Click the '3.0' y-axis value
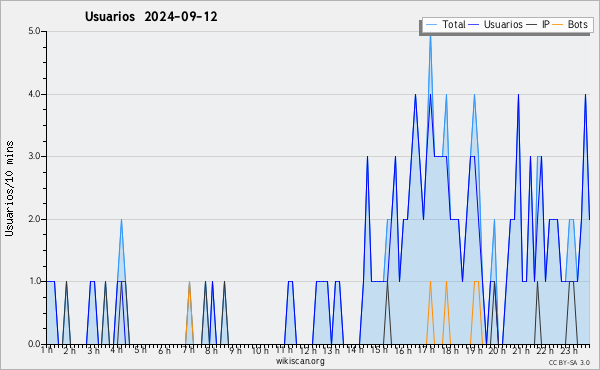The image size is (600, 370). coord(34,156)
